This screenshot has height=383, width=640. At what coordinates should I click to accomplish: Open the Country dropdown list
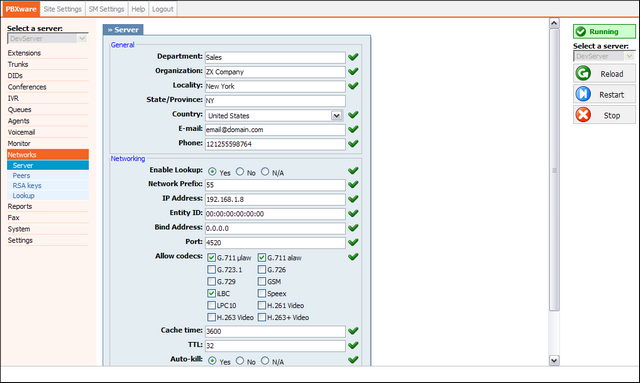pyautogui.click(x=336, y=116)
